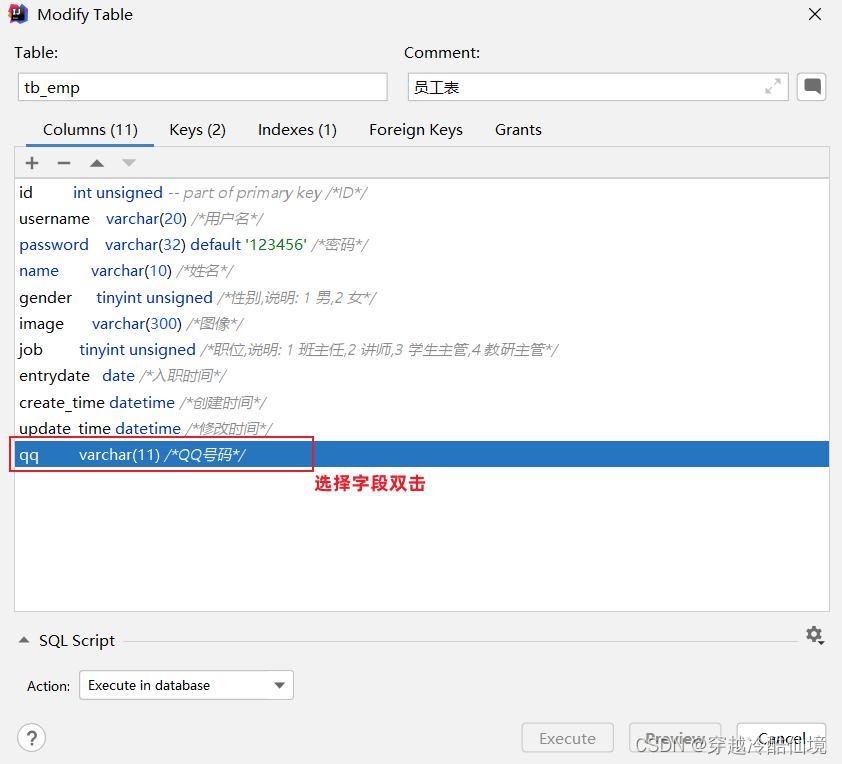Close the Modify Table dialog
The image size is (842, 764).
815,14
